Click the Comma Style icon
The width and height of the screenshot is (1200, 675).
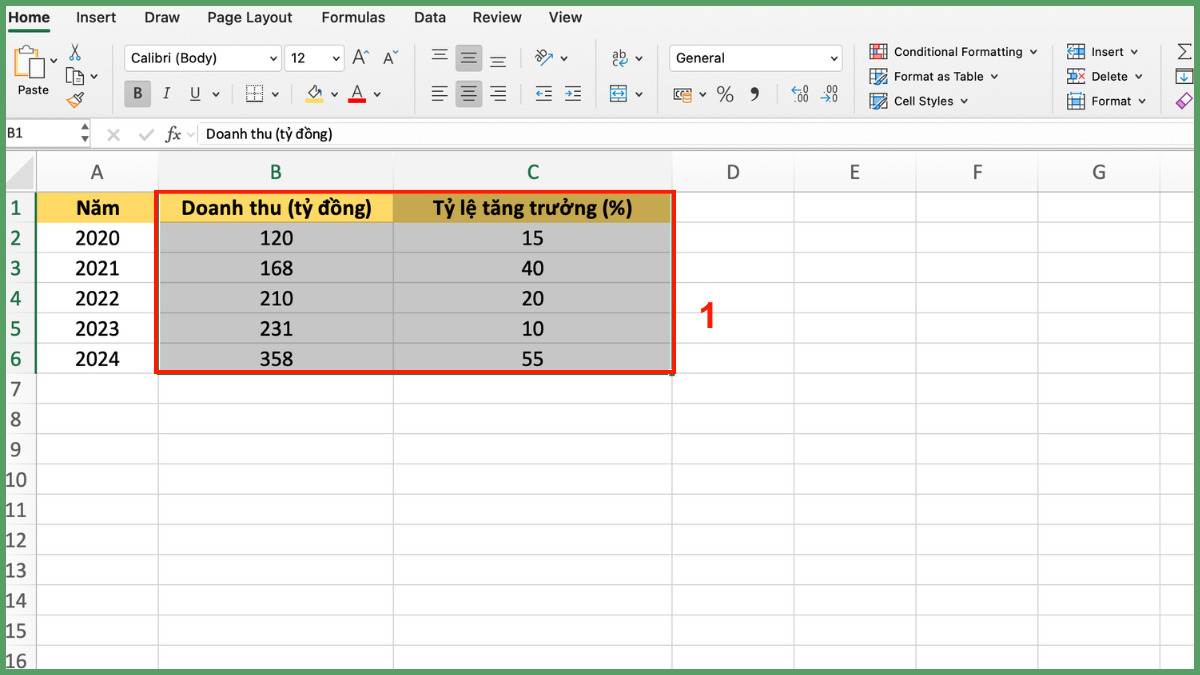755,94
